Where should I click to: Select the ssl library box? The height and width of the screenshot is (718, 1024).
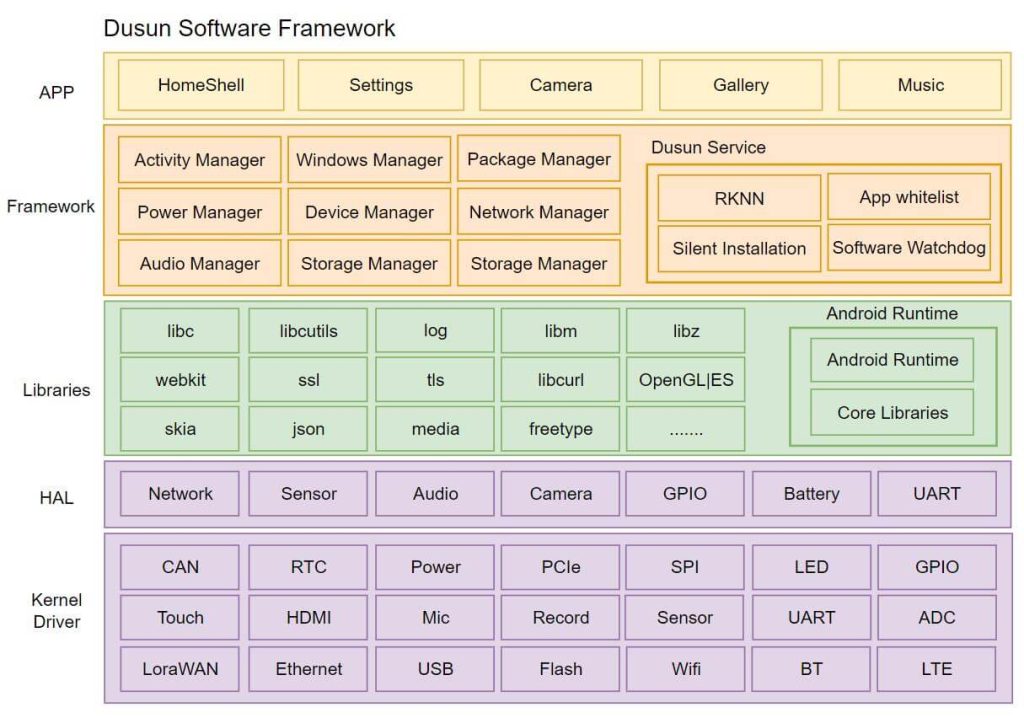tap(308, 380)
